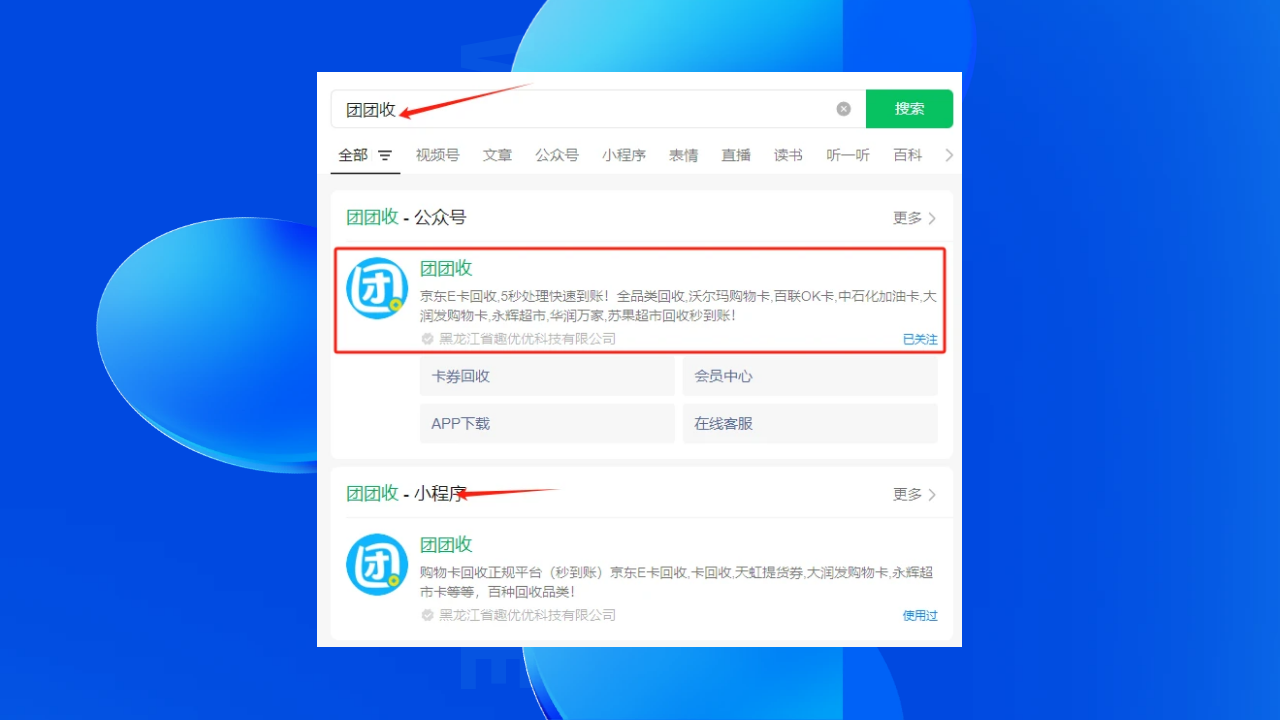1280x720 pixels.
Task: Expand 更多 in the 公众号 section
Action: coord(915,218)
